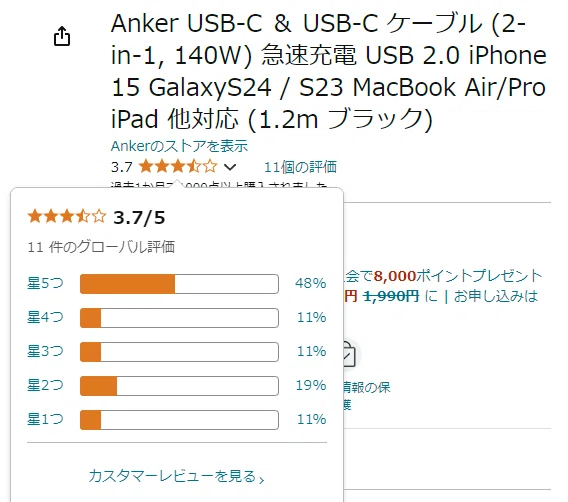Click the secure bag icon behind popover
This screenshot has width=568, height=502.
coord(349,354)
